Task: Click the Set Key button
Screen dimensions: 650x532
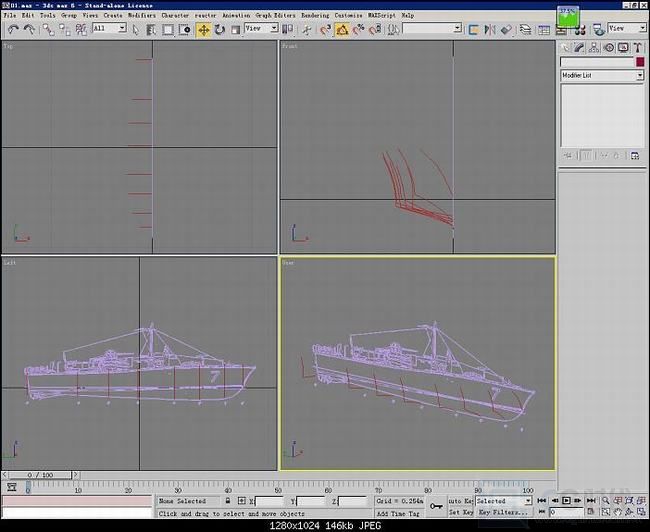Action: point(460,512)
